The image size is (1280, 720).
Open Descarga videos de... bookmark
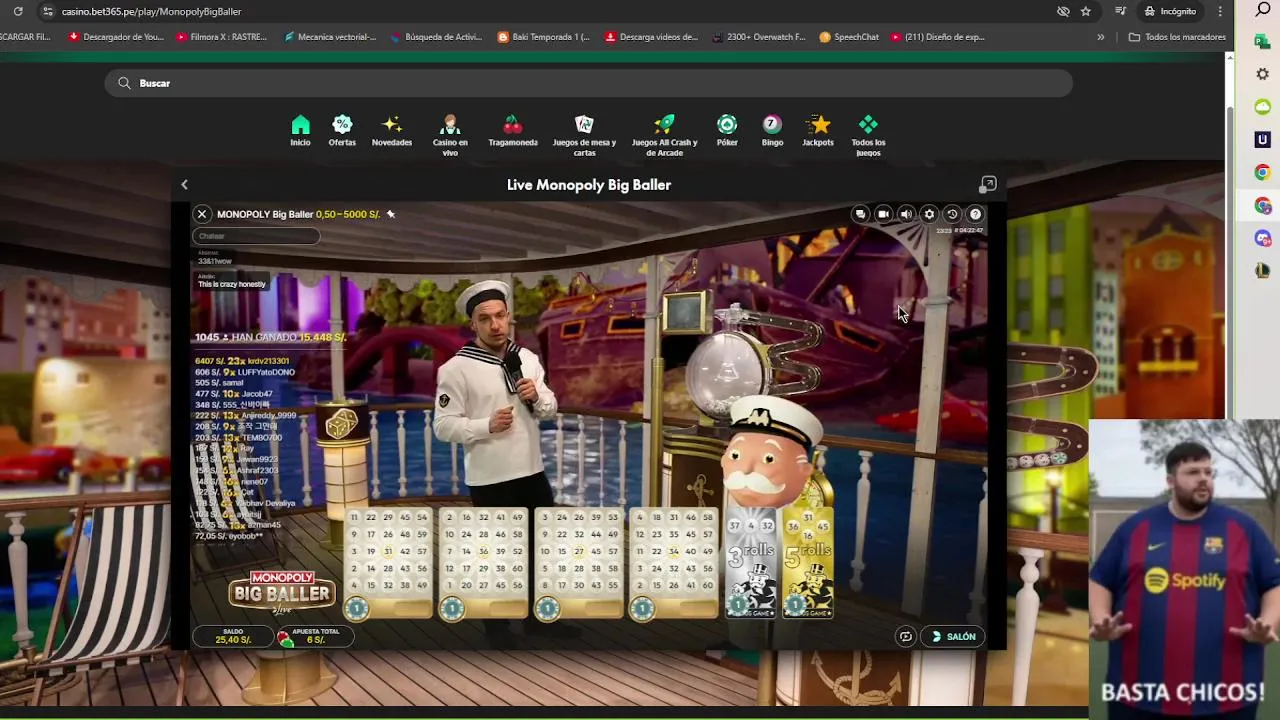[651, 37]
